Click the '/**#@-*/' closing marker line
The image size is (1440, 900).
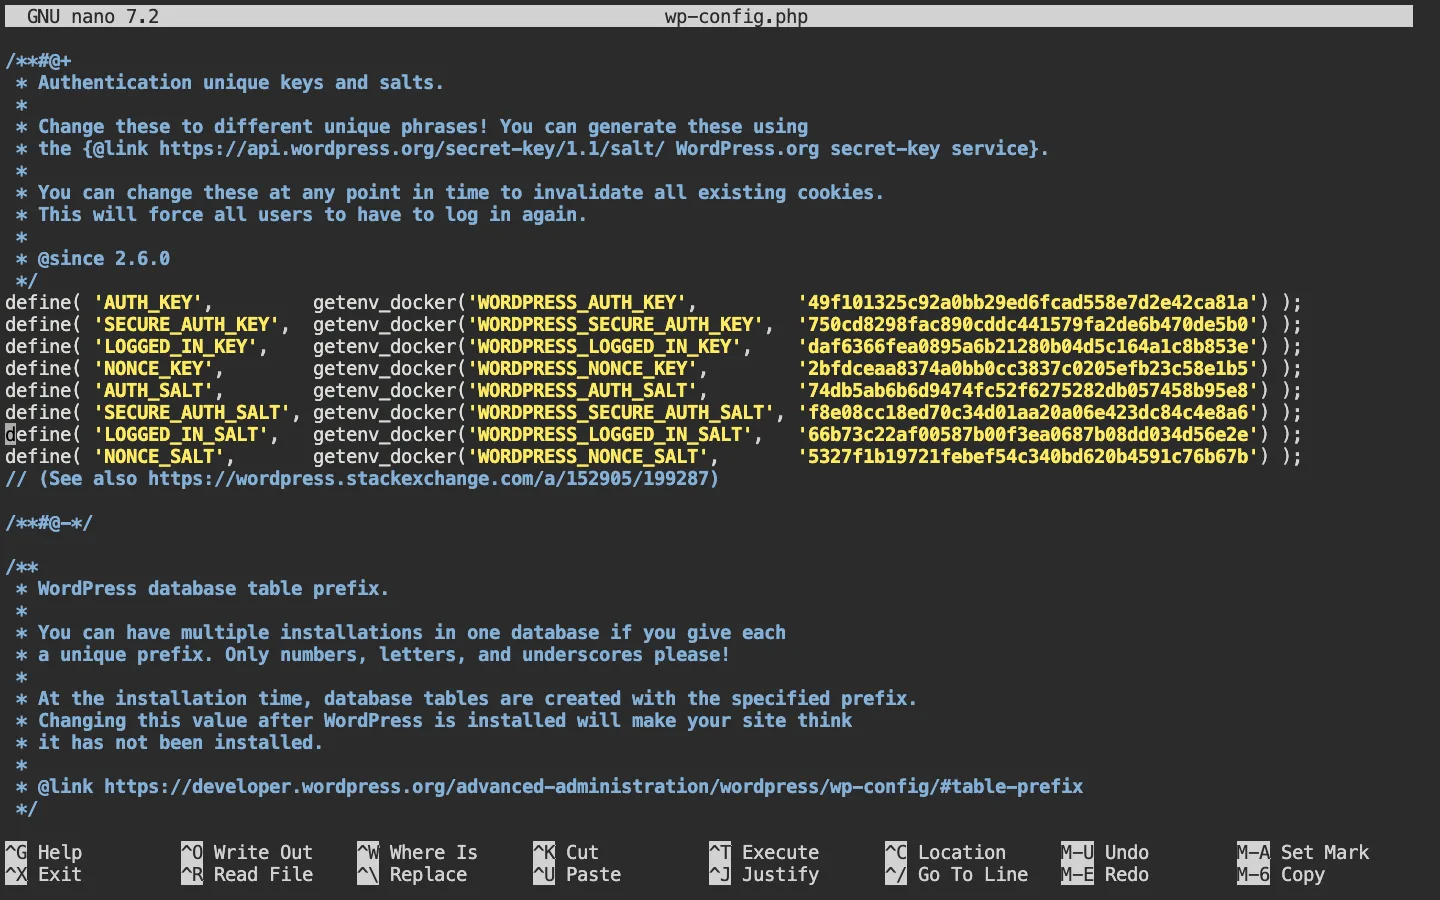click(x=49, y=522)
